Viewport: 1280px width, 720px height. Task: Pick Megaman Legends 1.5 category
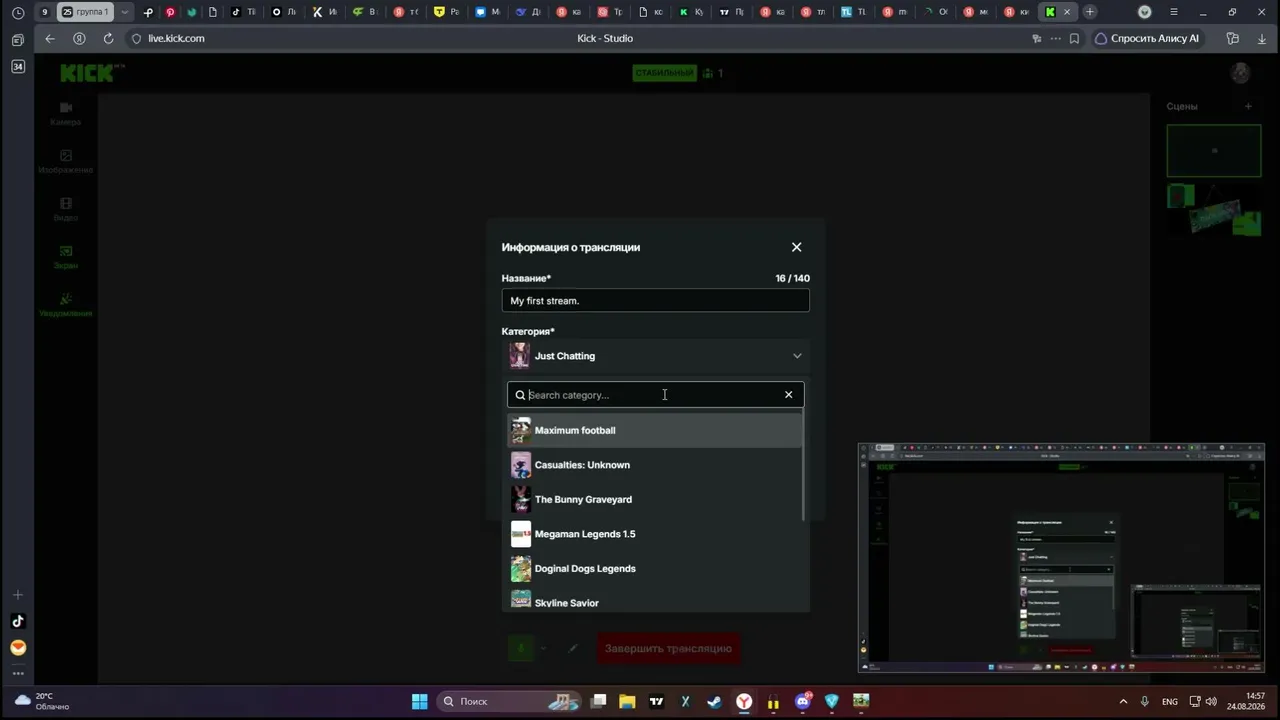coord(655,534)
